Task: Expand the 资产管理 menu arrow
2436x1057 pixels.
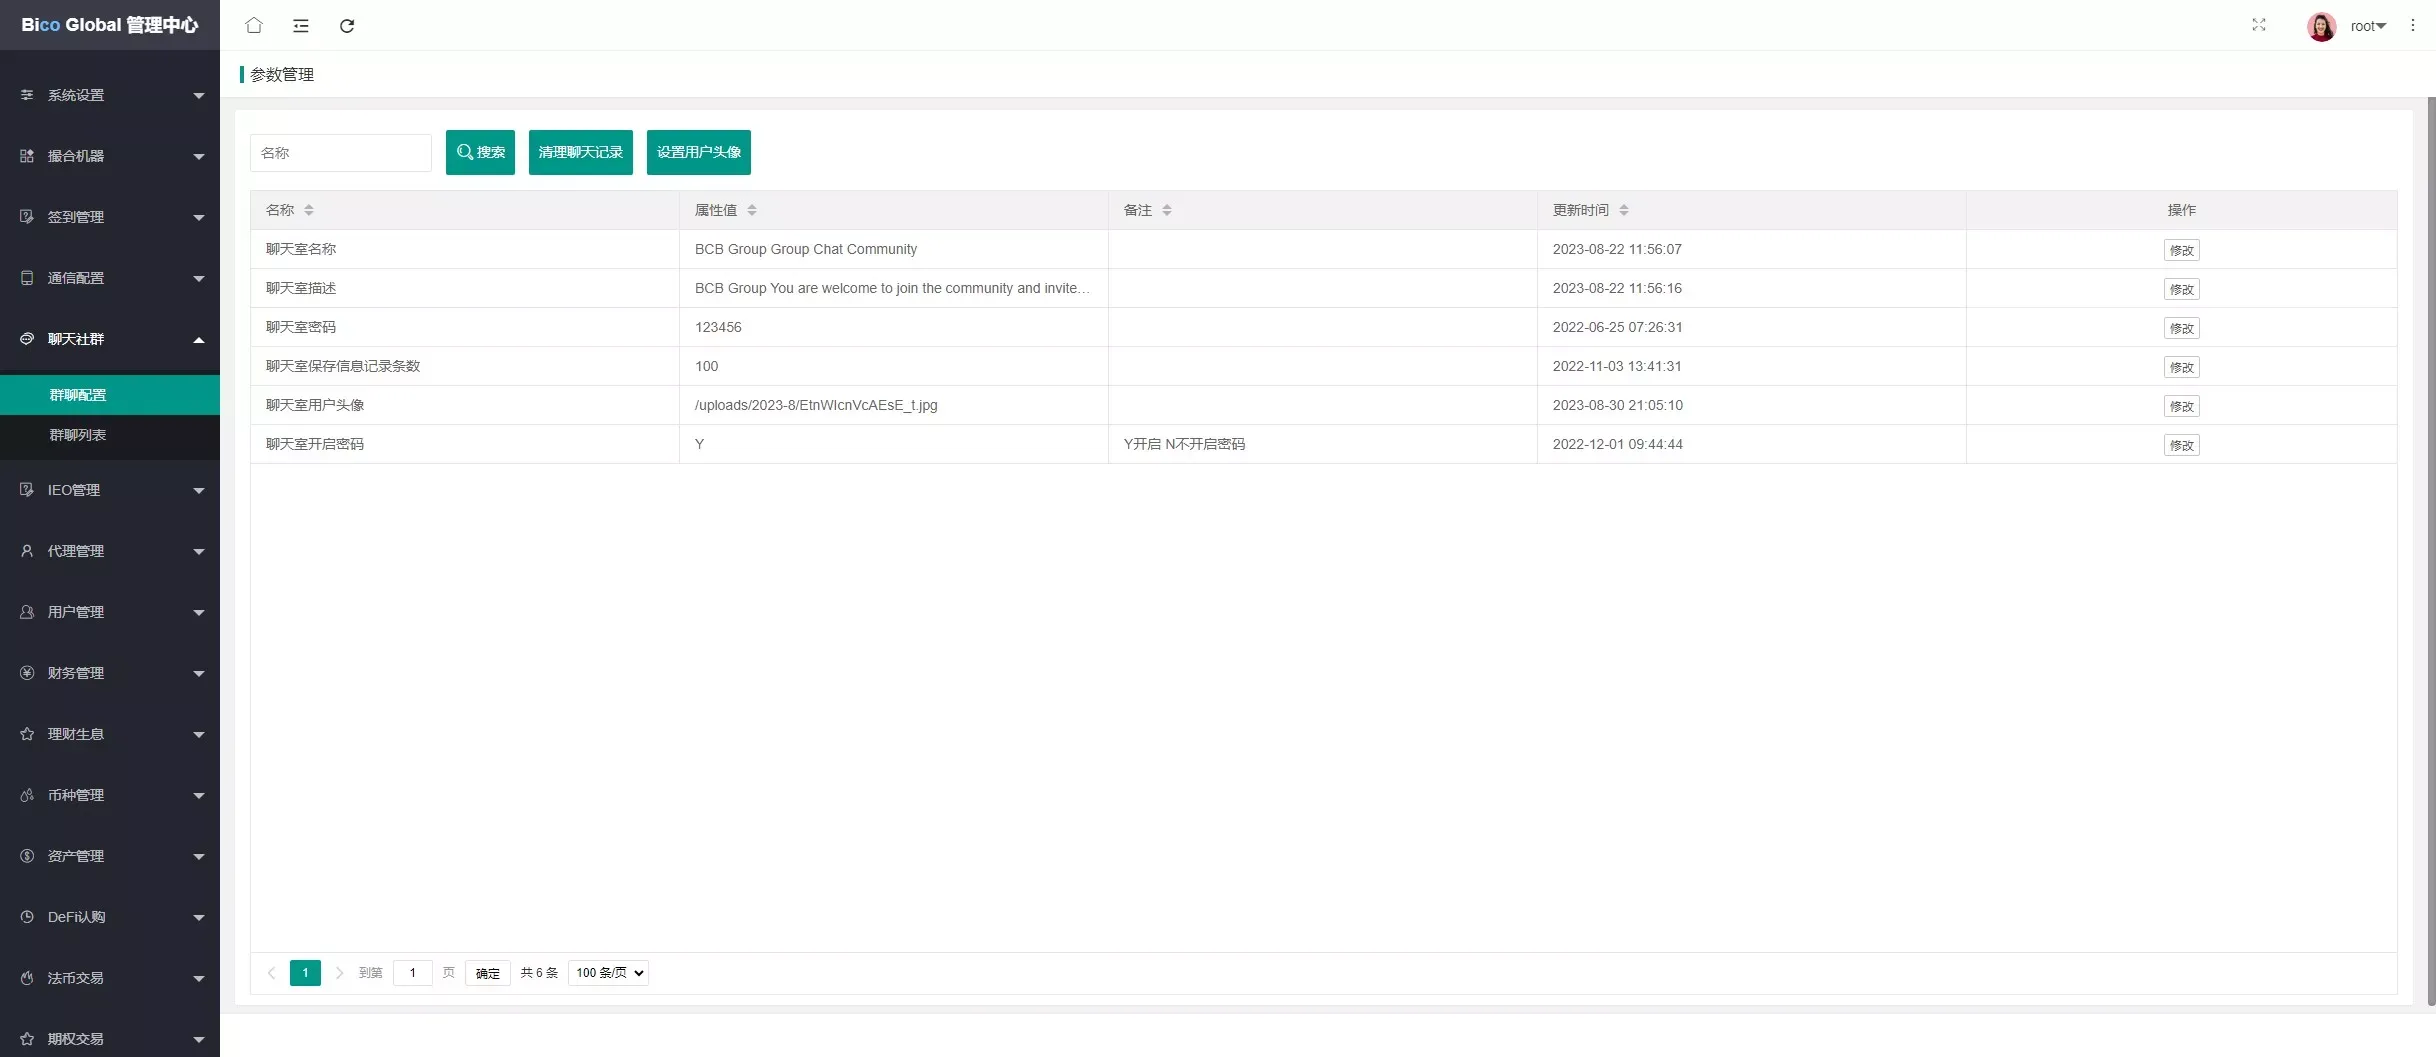Action: click(199, 857)
